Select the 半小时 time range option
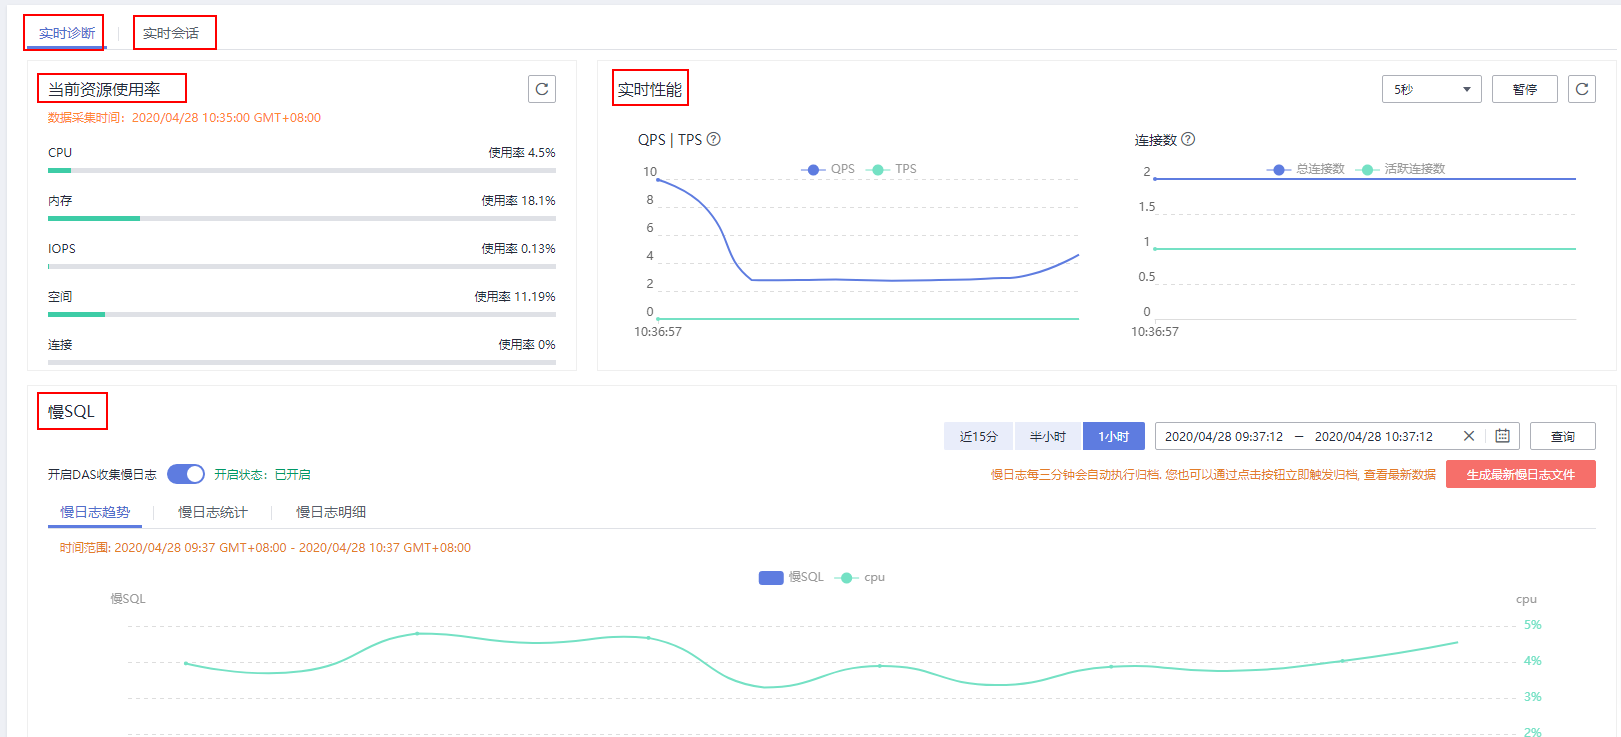 click(1047, 436)
